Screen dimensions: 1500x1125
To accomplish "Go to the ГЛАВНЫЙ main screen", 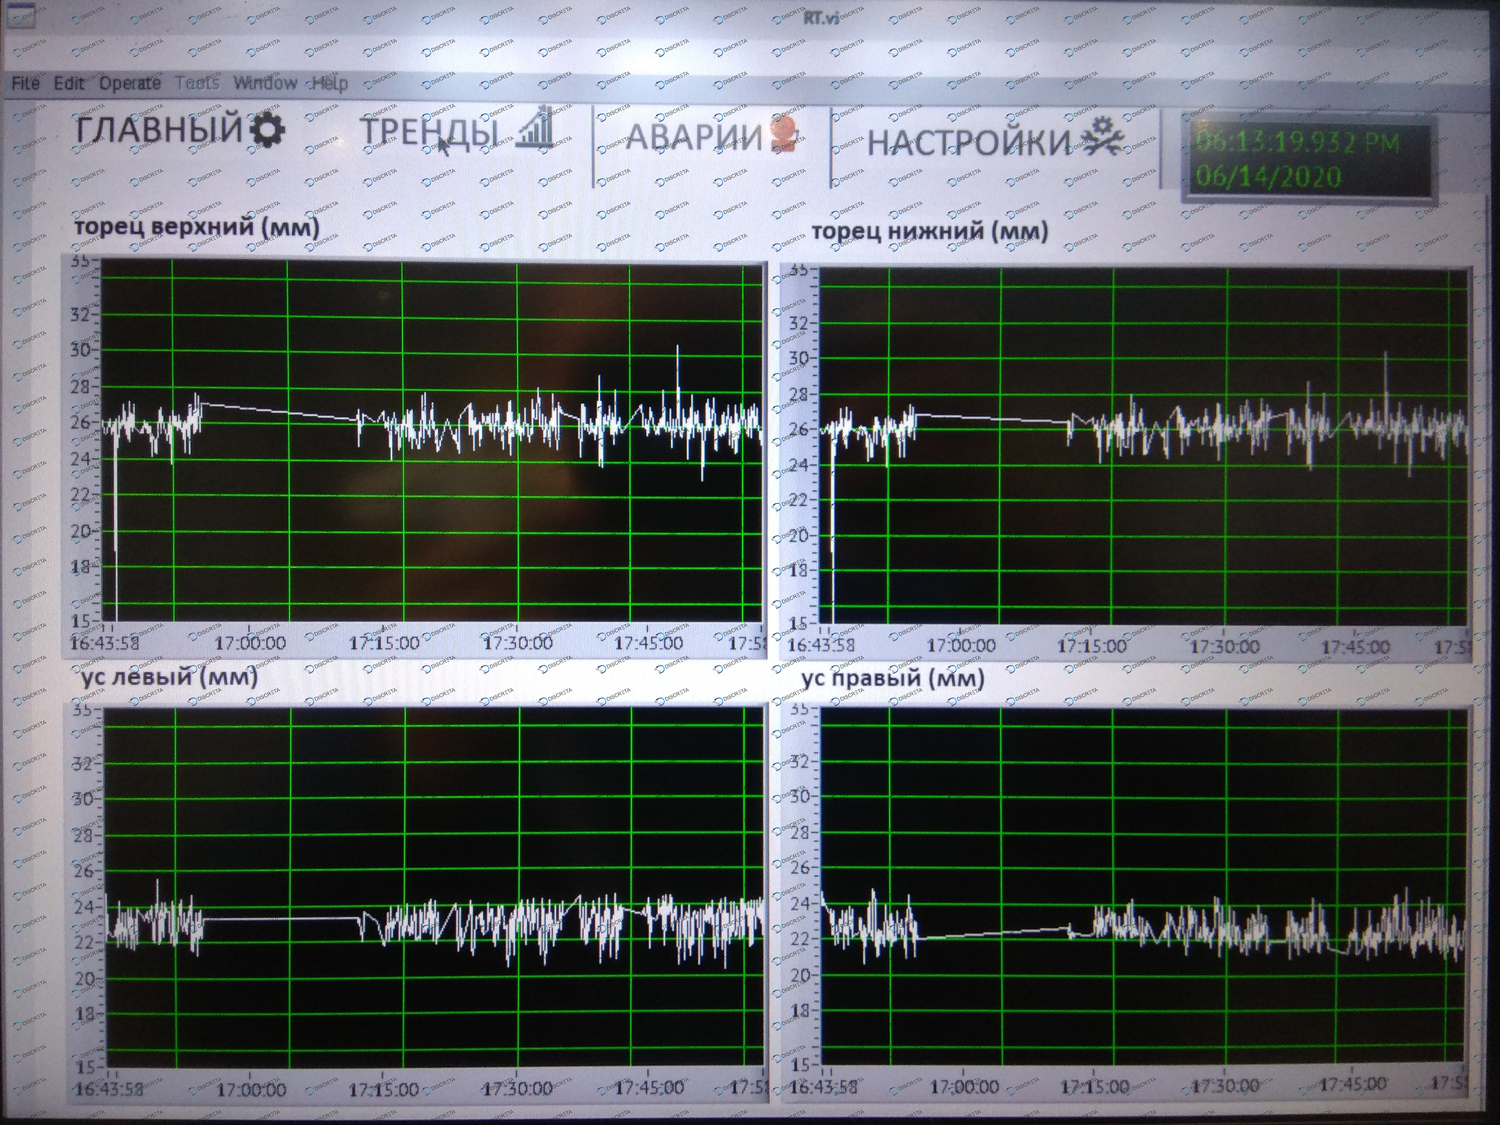I will tap(160, 130).
